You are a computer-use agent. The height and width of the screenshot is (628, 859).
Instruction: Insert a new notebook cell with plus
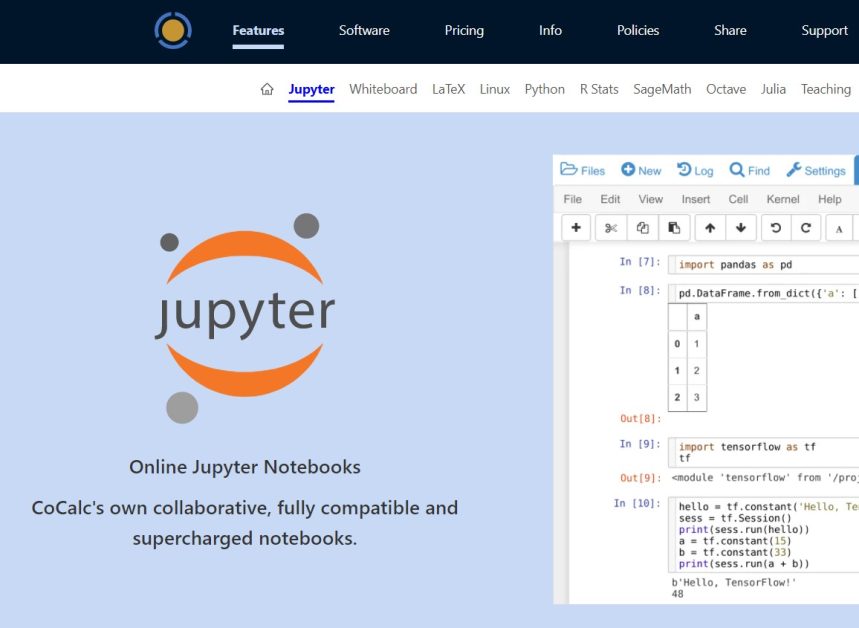point(575,227)
